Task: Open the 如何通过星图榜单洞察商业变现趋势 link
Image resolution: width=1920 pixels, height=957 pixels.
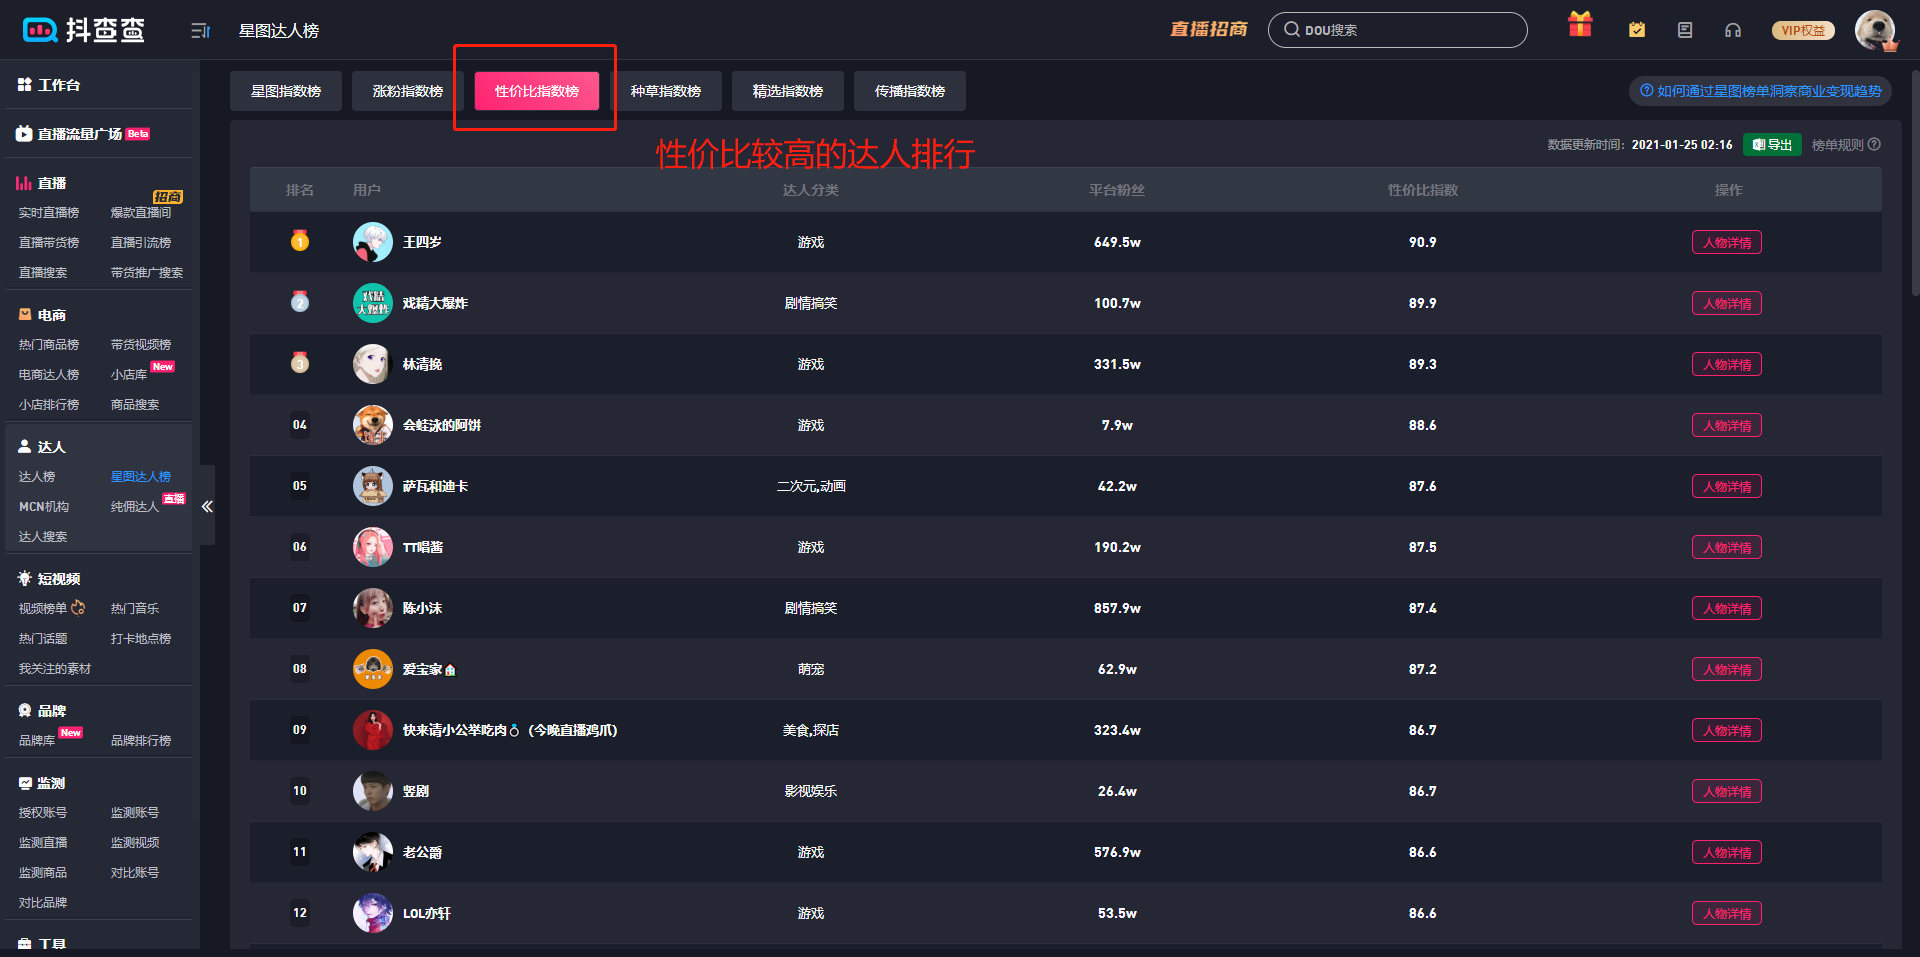Action: 1760,91
